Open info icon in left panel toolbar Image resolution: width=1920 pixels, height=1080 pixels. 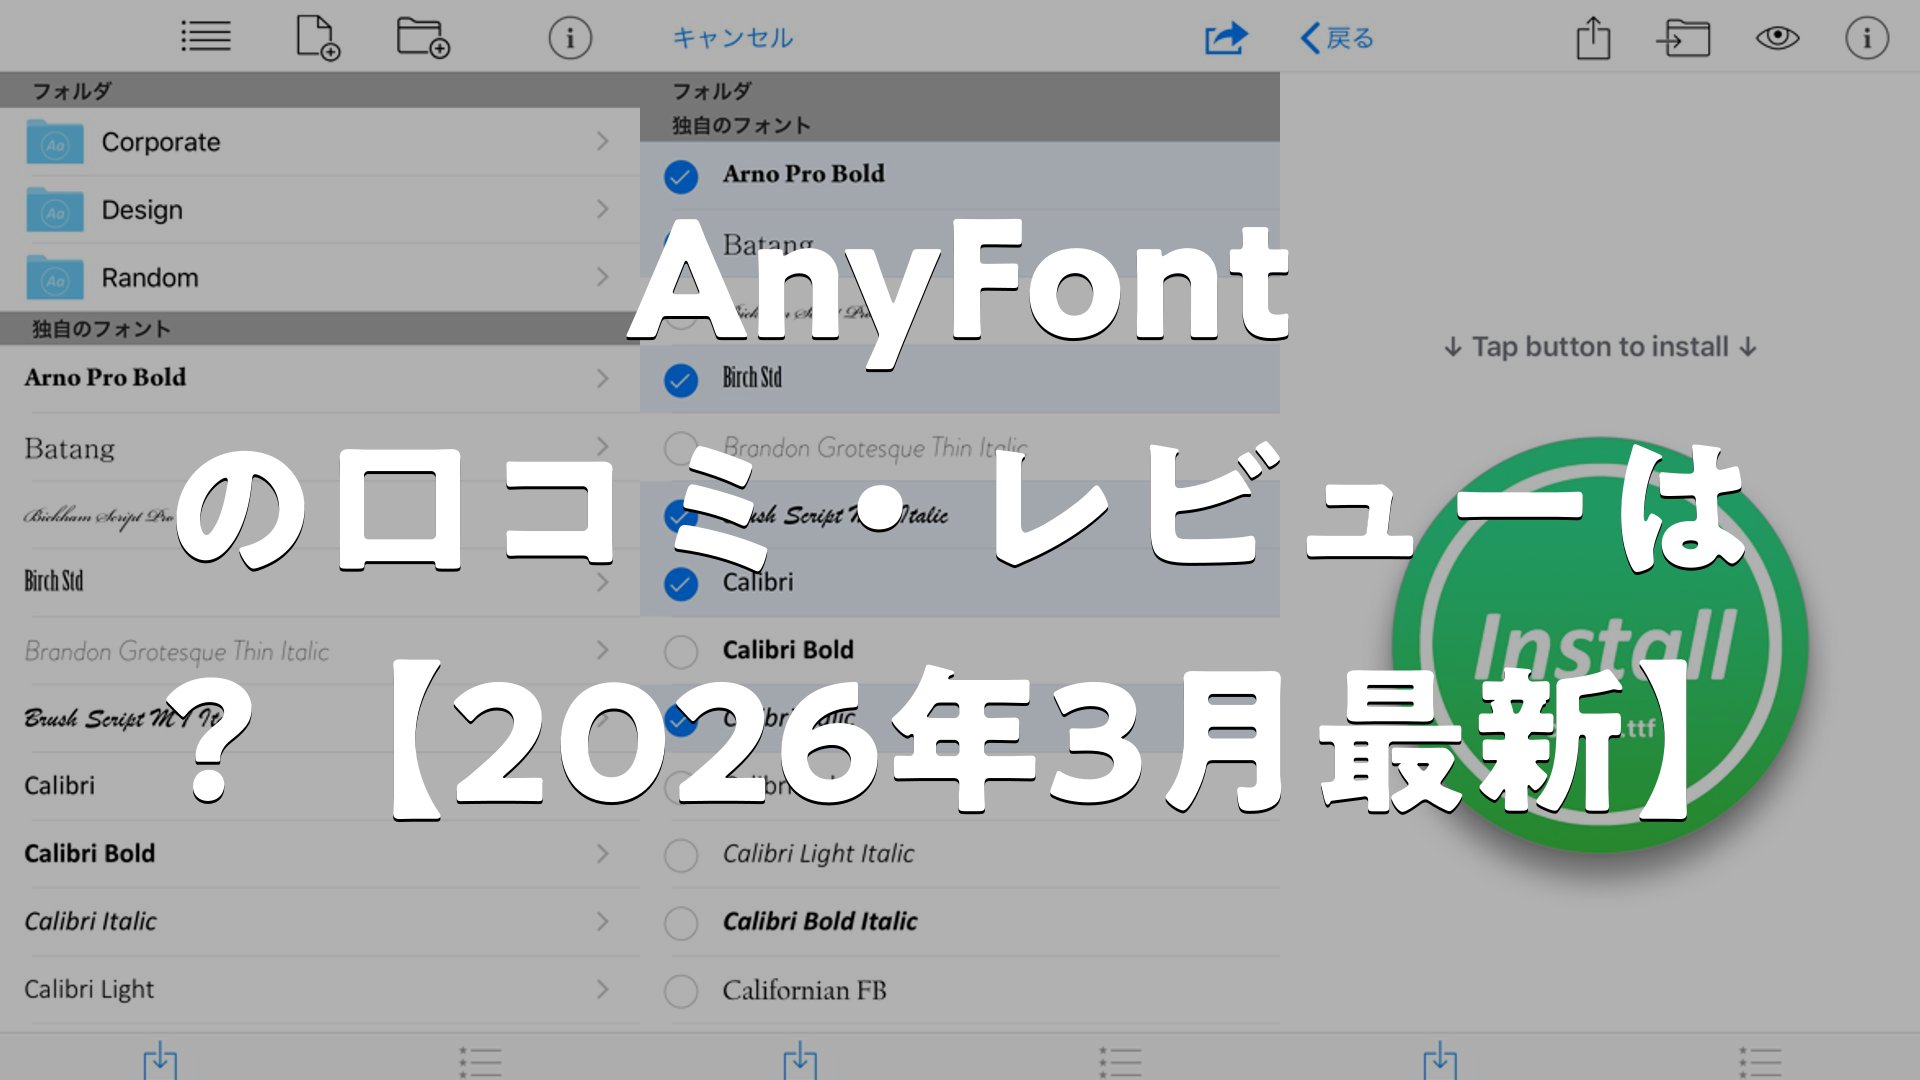pos(570,38)
